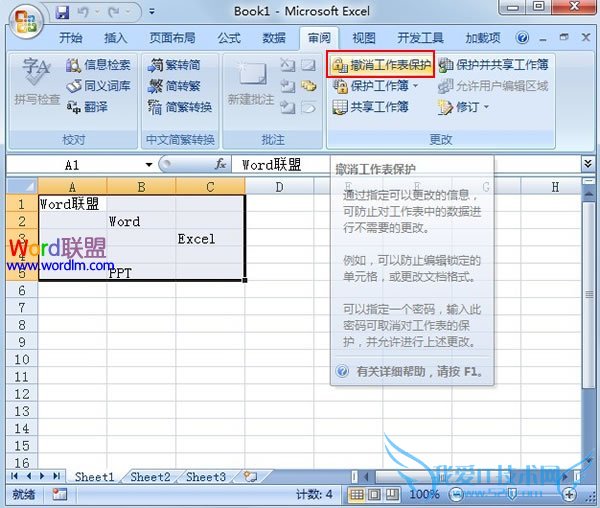Go to last sheet navigation arrow
This screenshot has width=600, height=508.
[57, 476]
